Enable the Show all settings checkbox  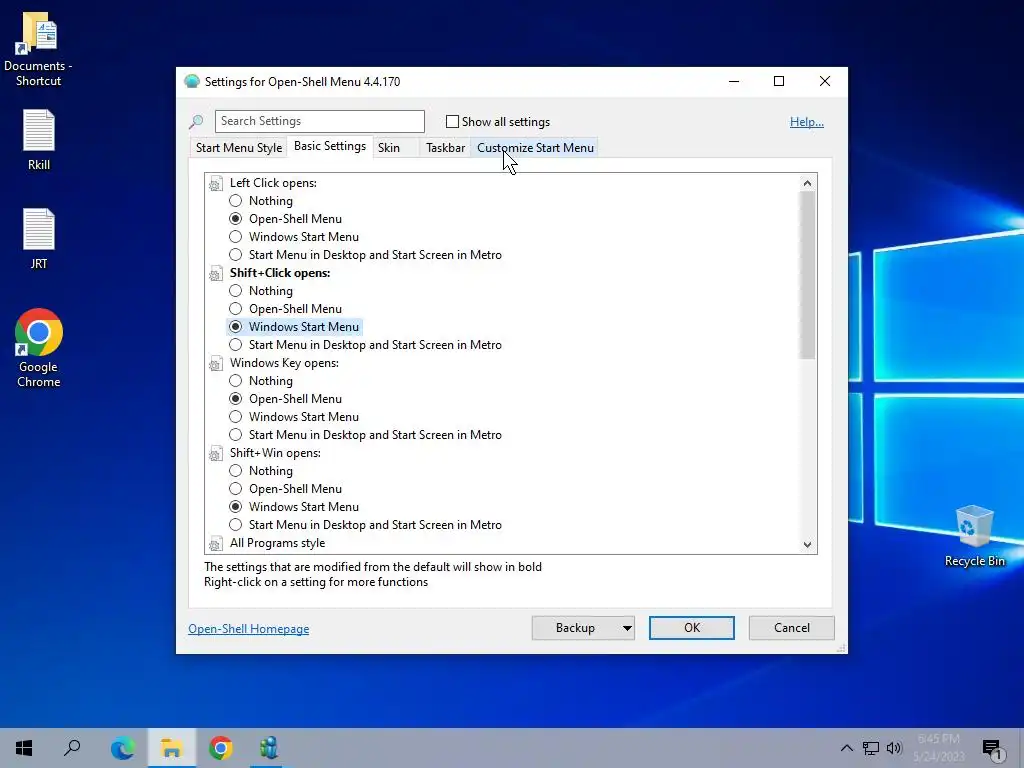click(452, 121)
